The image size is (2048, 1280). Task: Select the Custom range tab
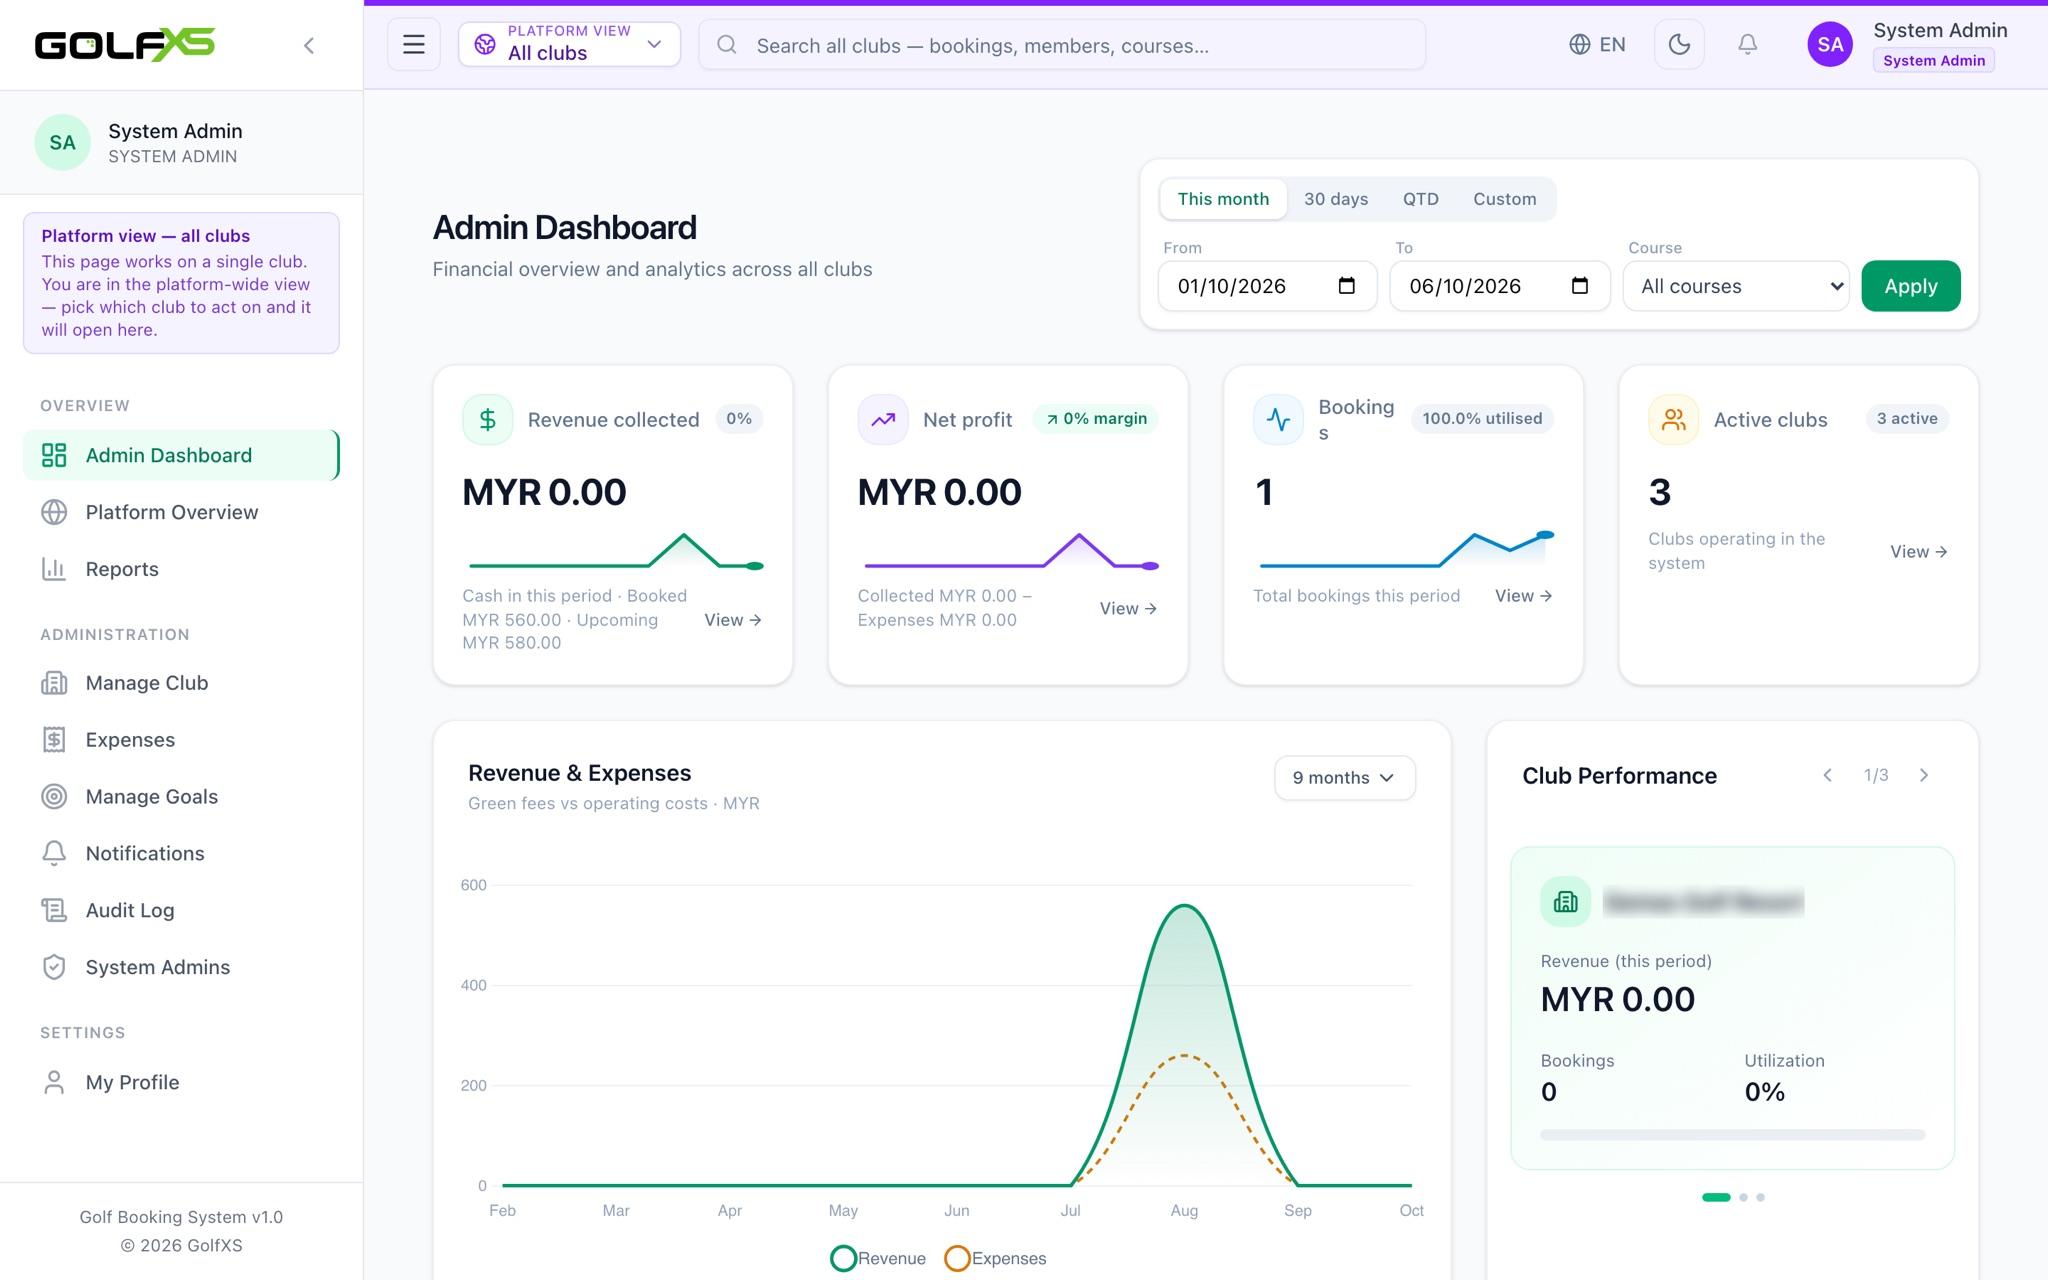1504,199
